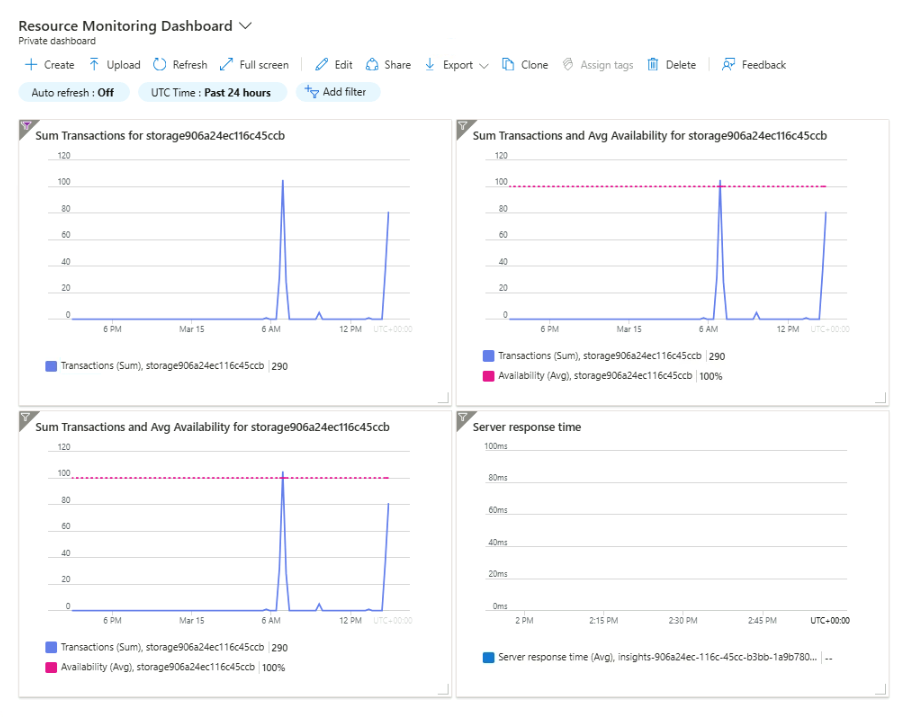Refresh the dashboard using the Refresh icon
The width and height of the screenshot is (911, 717).
[160, 65]
